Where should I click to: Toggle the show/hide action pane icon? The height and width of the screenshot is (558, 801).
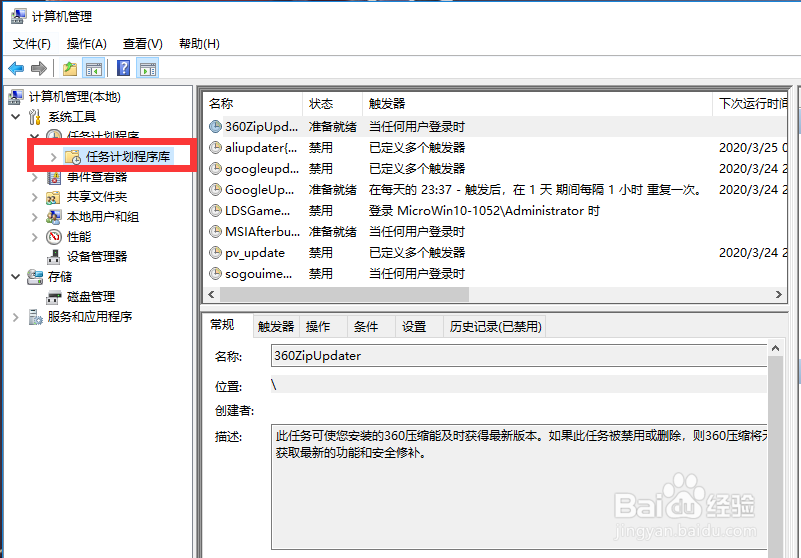click(148, 68)
